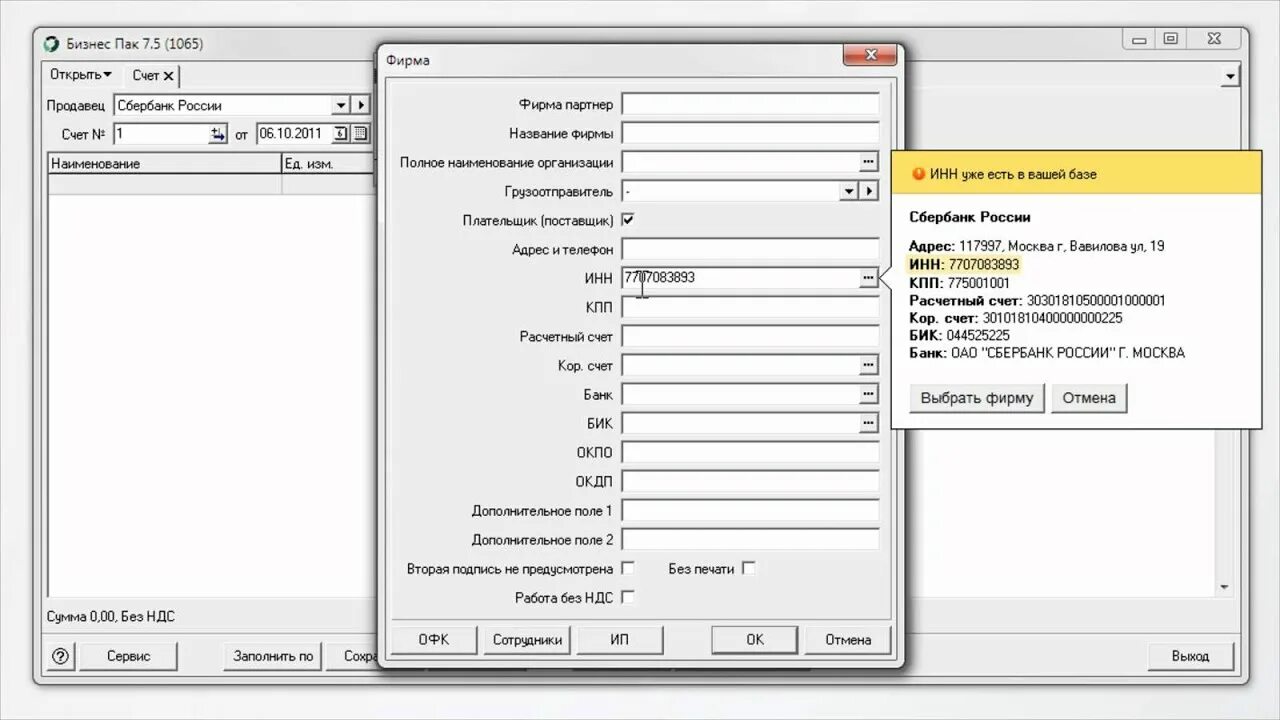The height and width of the screenshot is (720, 1280).
Task: Click Выбрать фирму in the notification
Action: click(x=977, y=398)
